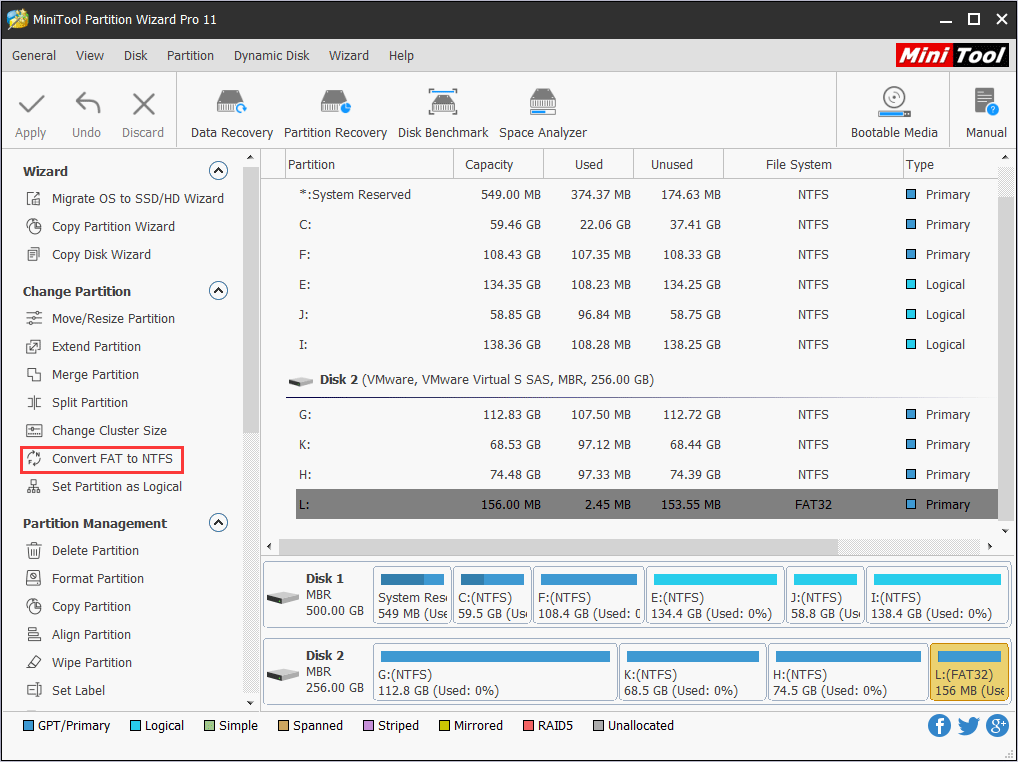Open the Dynamic Disk menu
This screenshot has width=1018, height=762.
[271, 56]
